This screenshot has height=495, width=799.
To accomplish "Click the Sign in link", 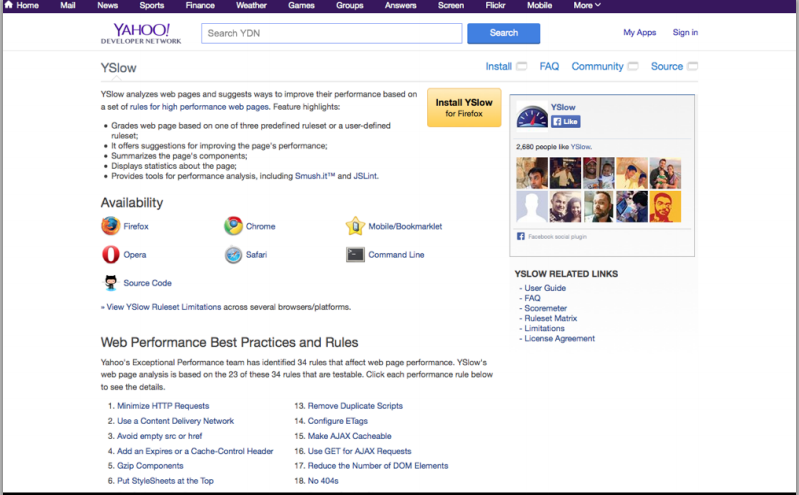I will click(685, 32).
